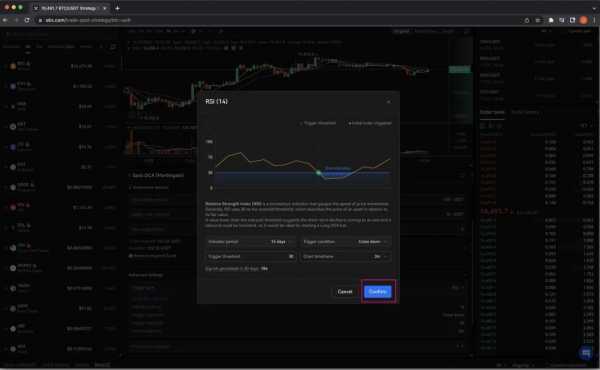Open a new browser tab
Image resolution: width=600 pixels, height=370 pixels.
[x=117, y=8]
